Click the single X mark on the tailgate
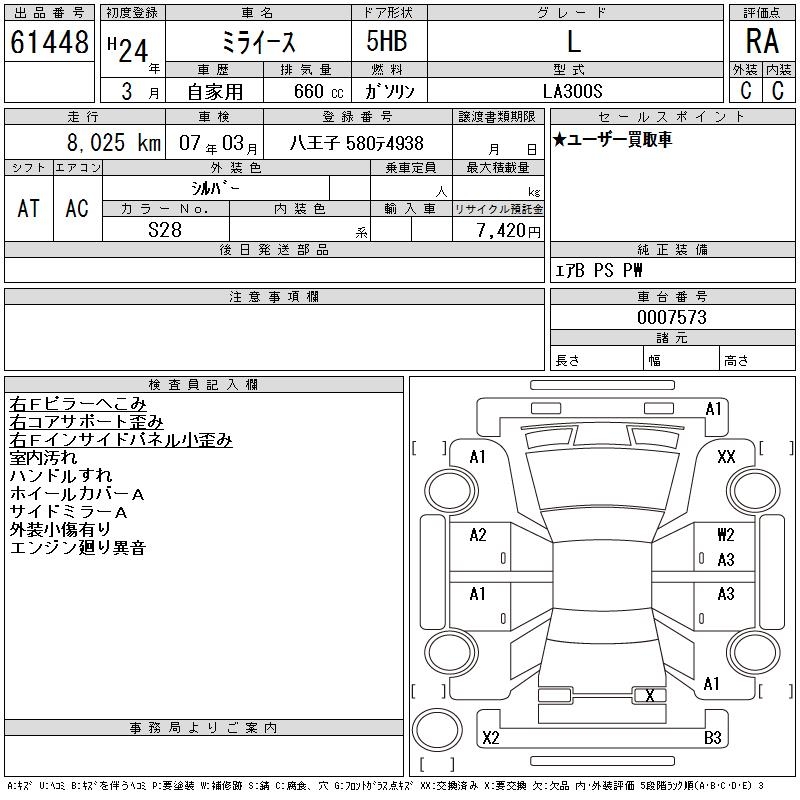 649,696
